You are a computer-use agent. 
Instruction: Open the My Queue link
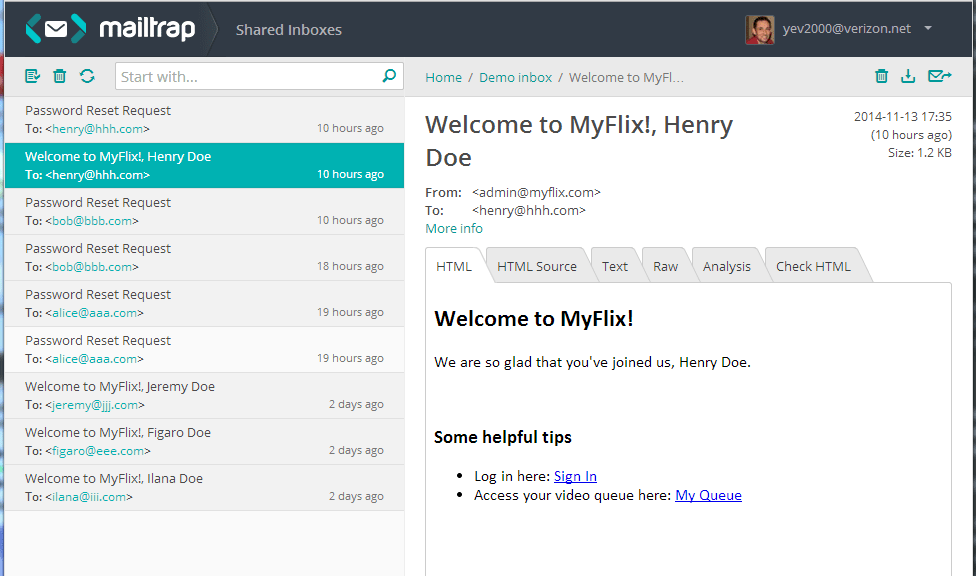click(x=708, y=495)
